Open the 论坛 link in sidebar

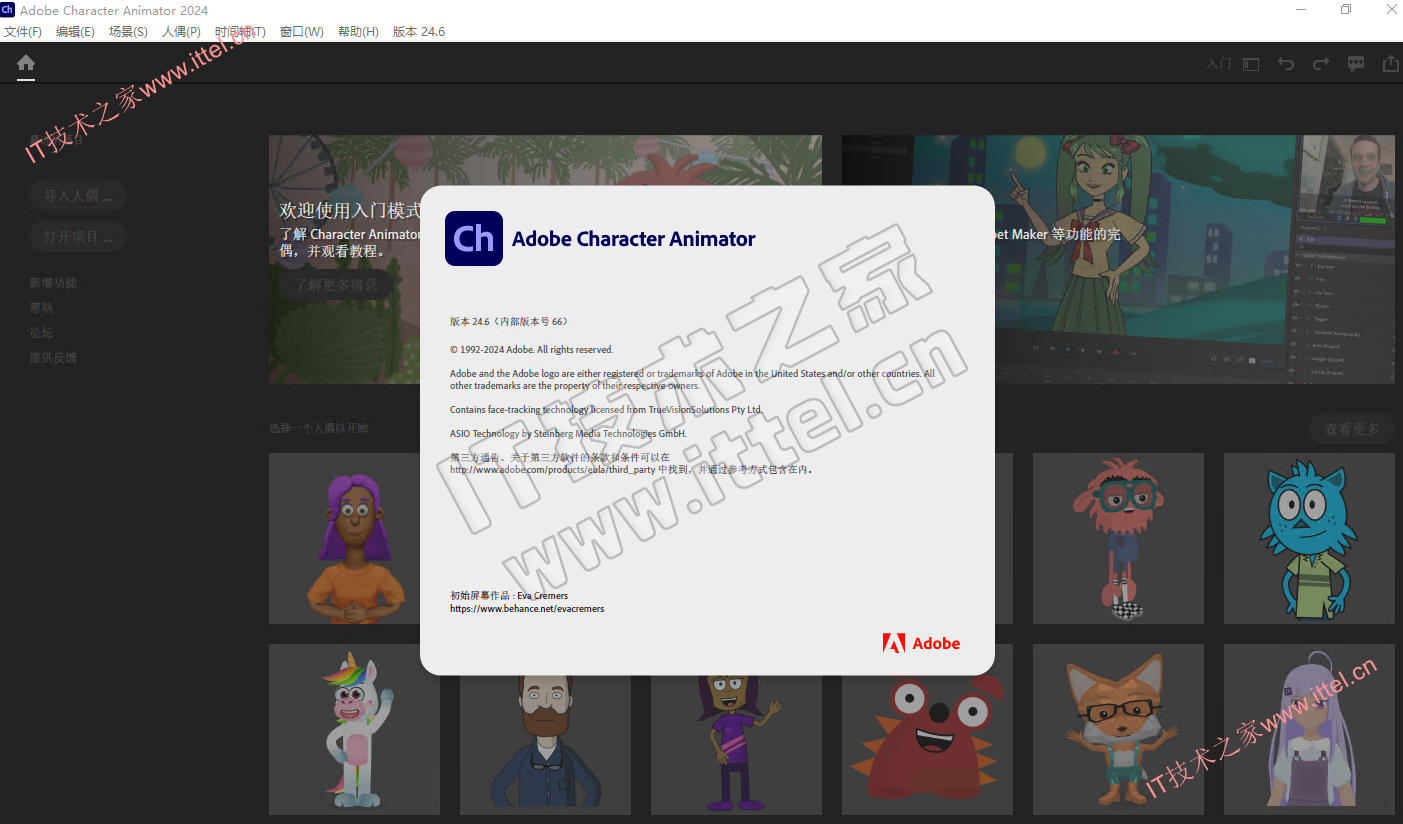pyautogui.click(x=41, y=333)
